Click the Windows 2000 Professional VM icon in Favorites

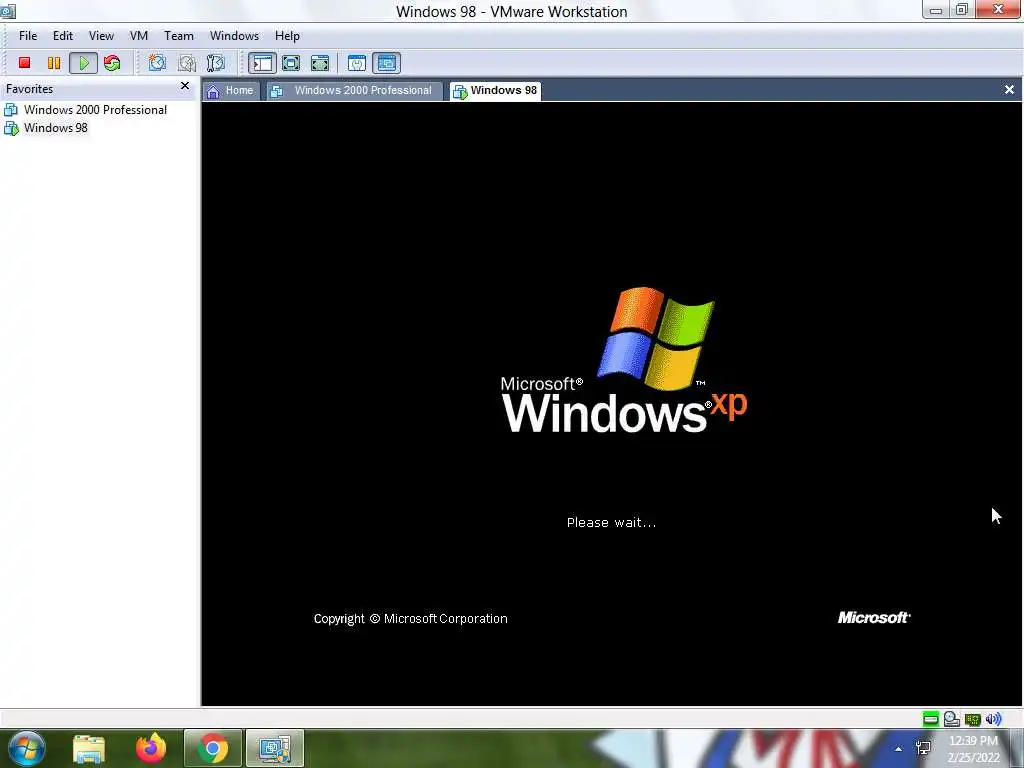point(11,110)
